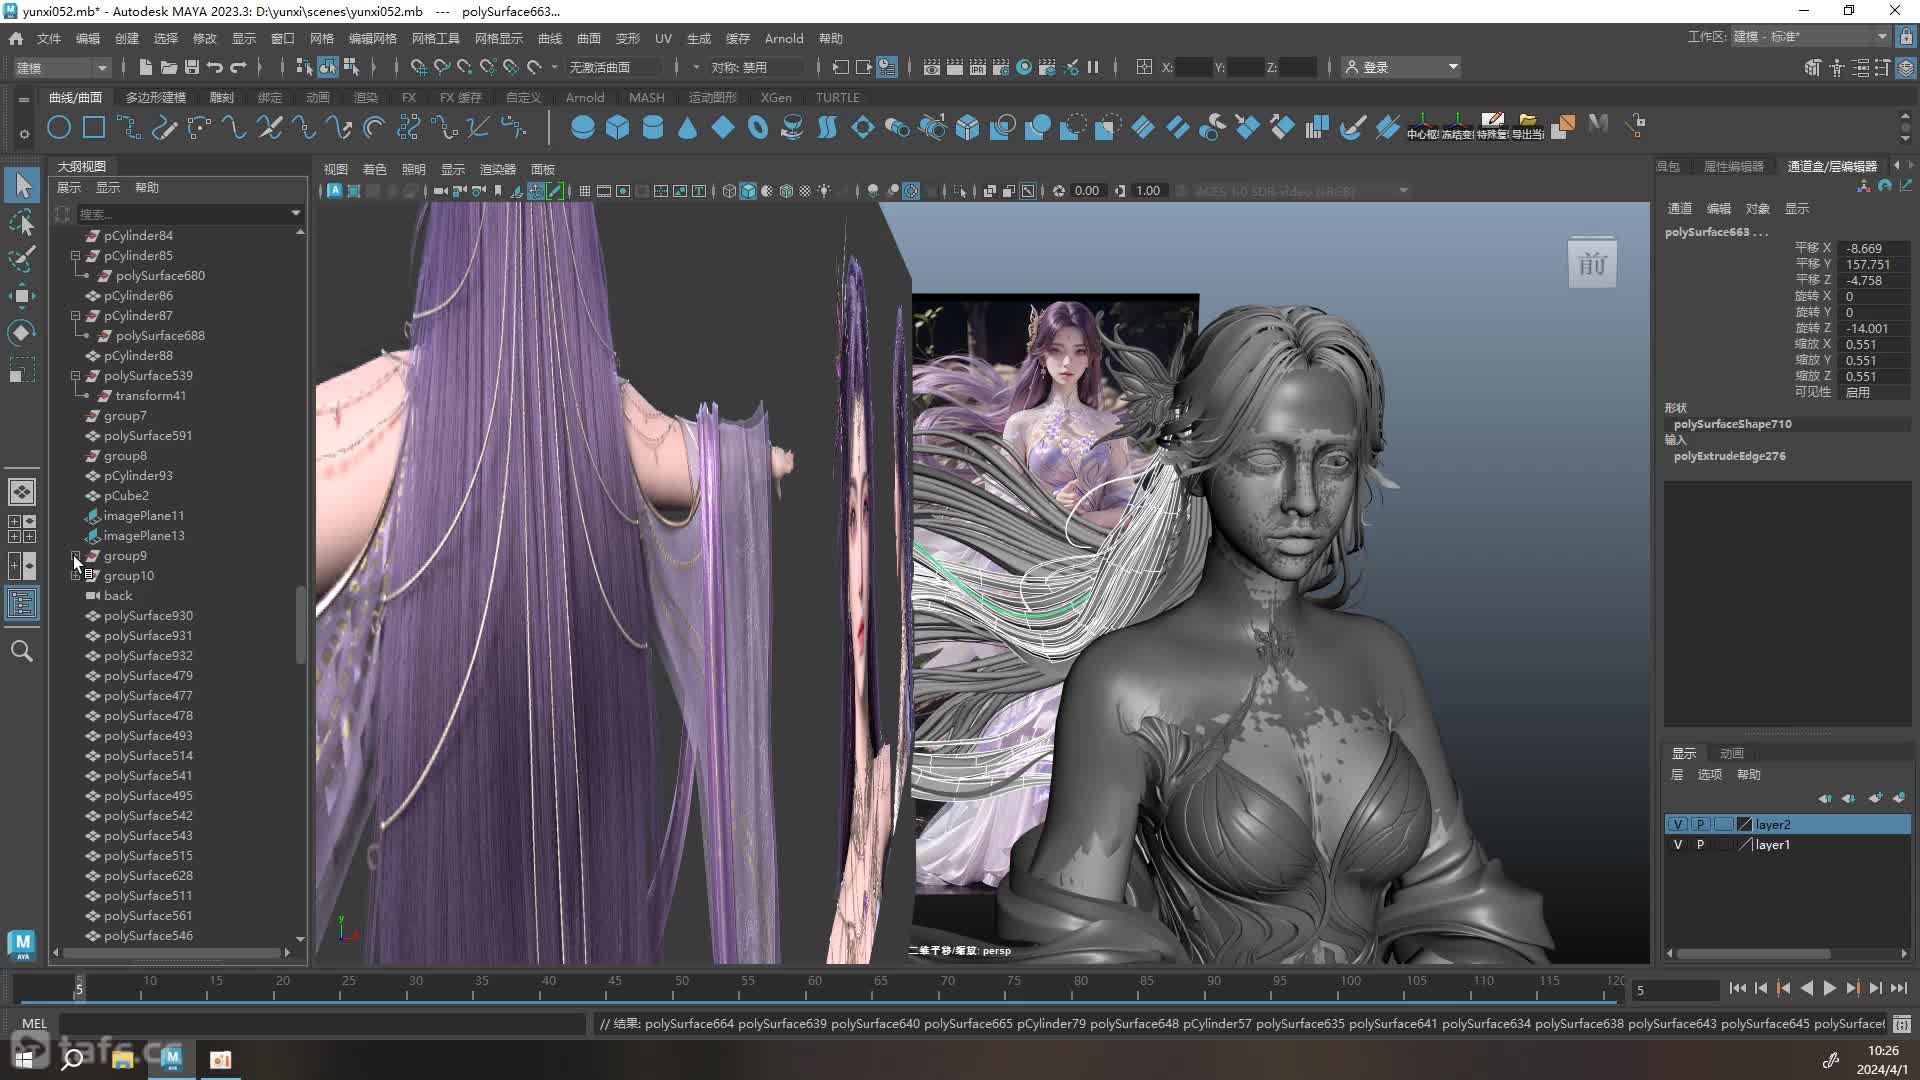Create a polygon cube from the shelf
Screen dimensions: 1920x1080
tap(617, 127)
